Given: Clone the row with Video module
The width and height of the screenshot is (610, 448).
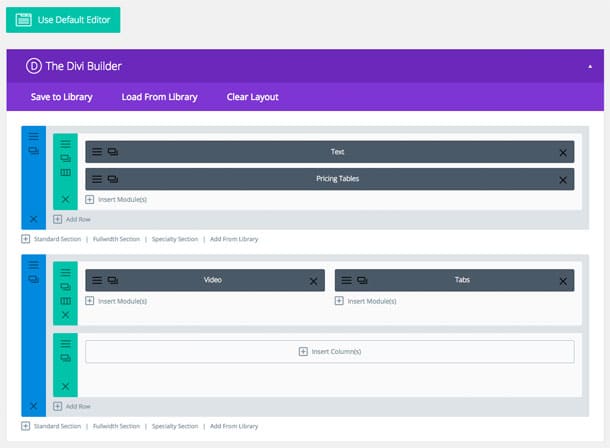Looking at the screenshot, I should (x=65, y=287).
